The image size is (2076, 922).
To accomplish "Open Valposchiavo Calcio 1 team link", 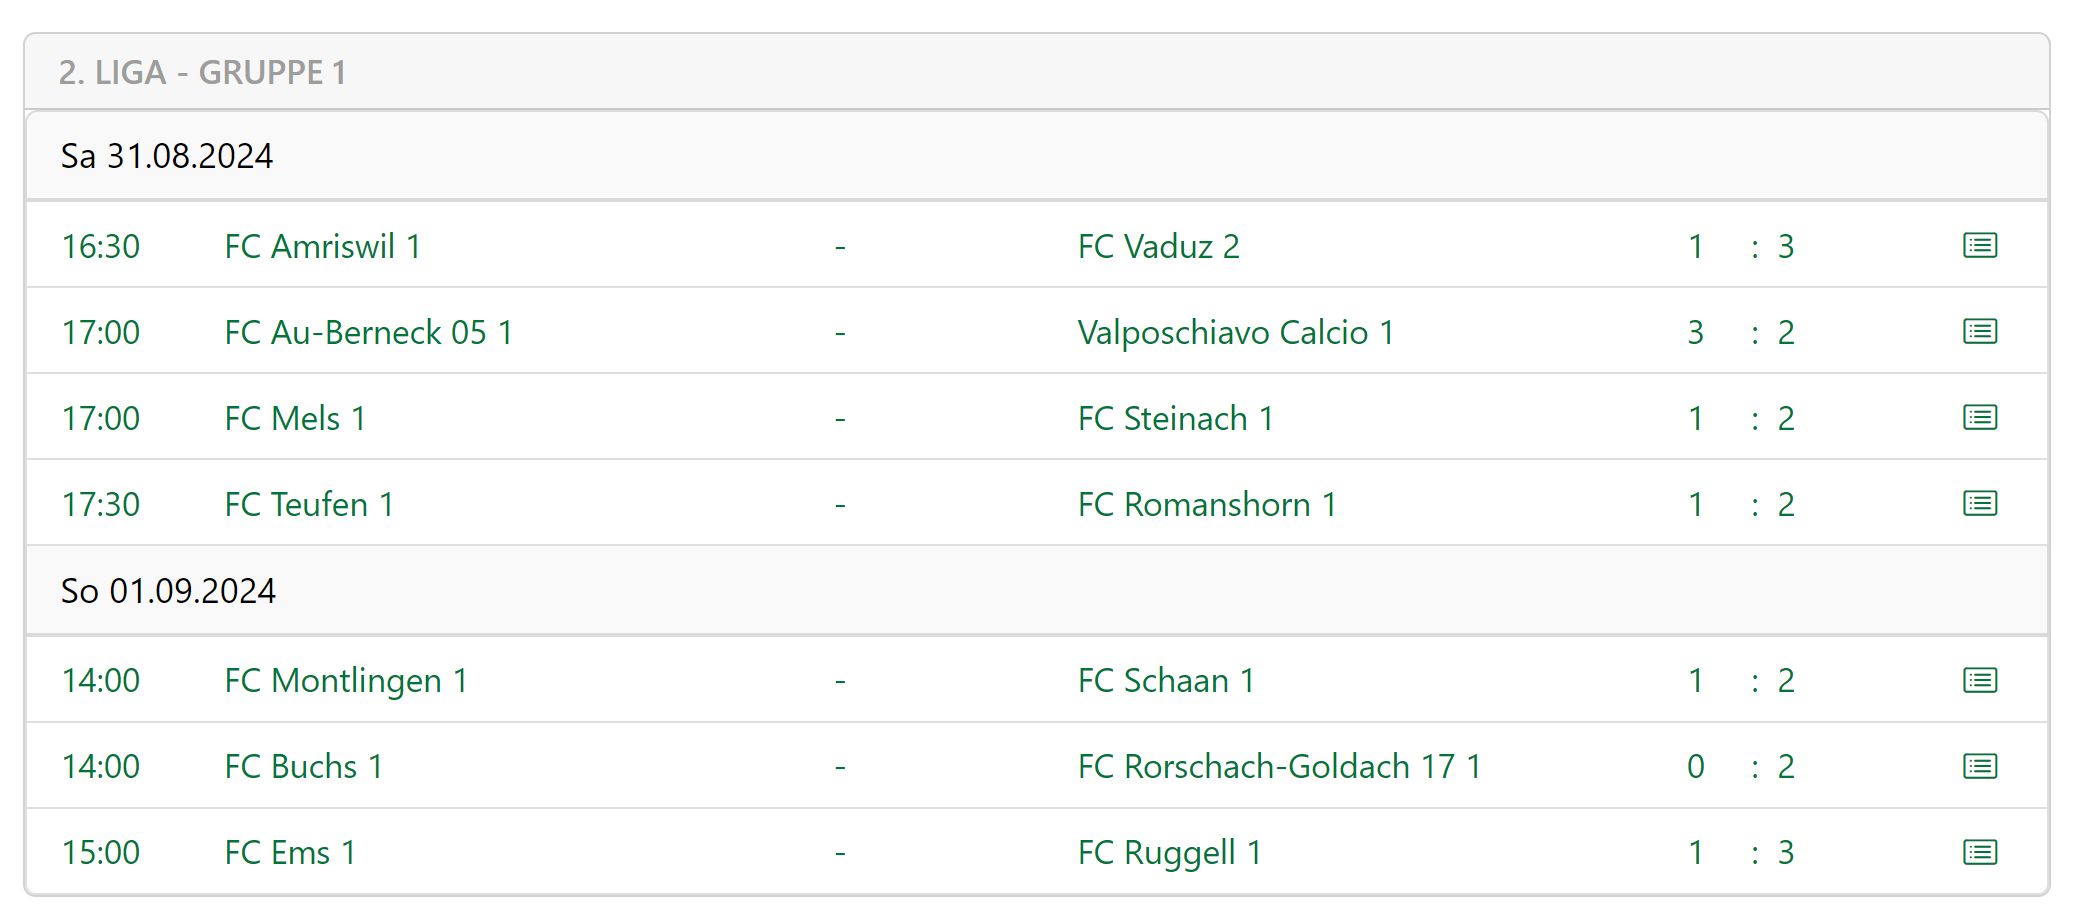I will 1235,332.
